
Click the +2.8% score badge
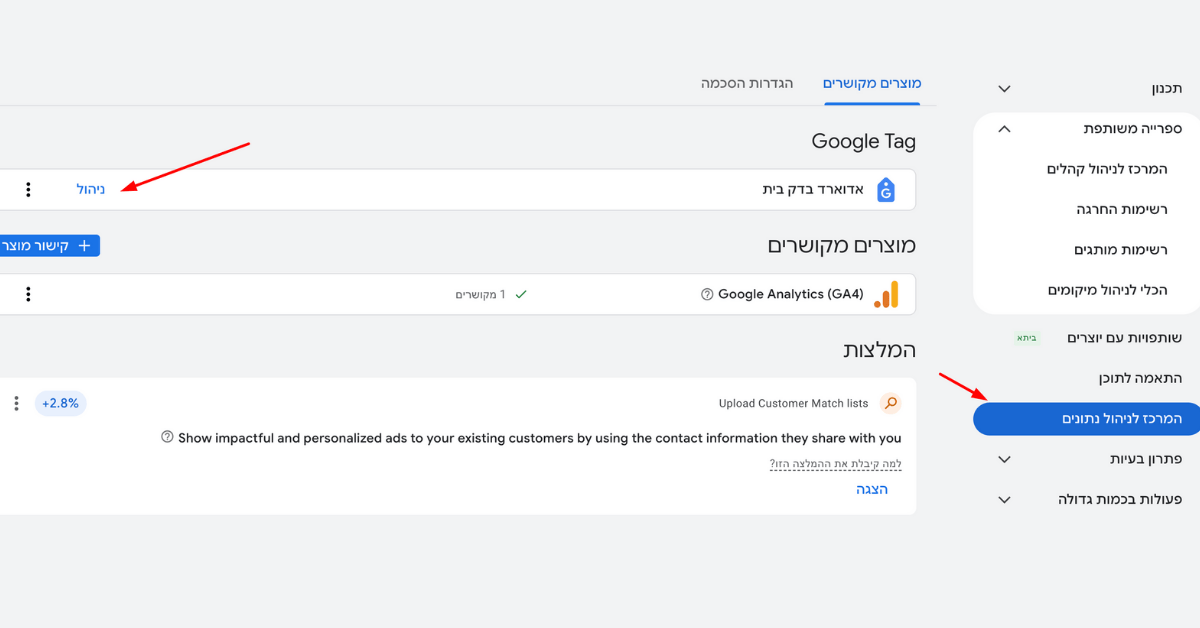[61, 404]
